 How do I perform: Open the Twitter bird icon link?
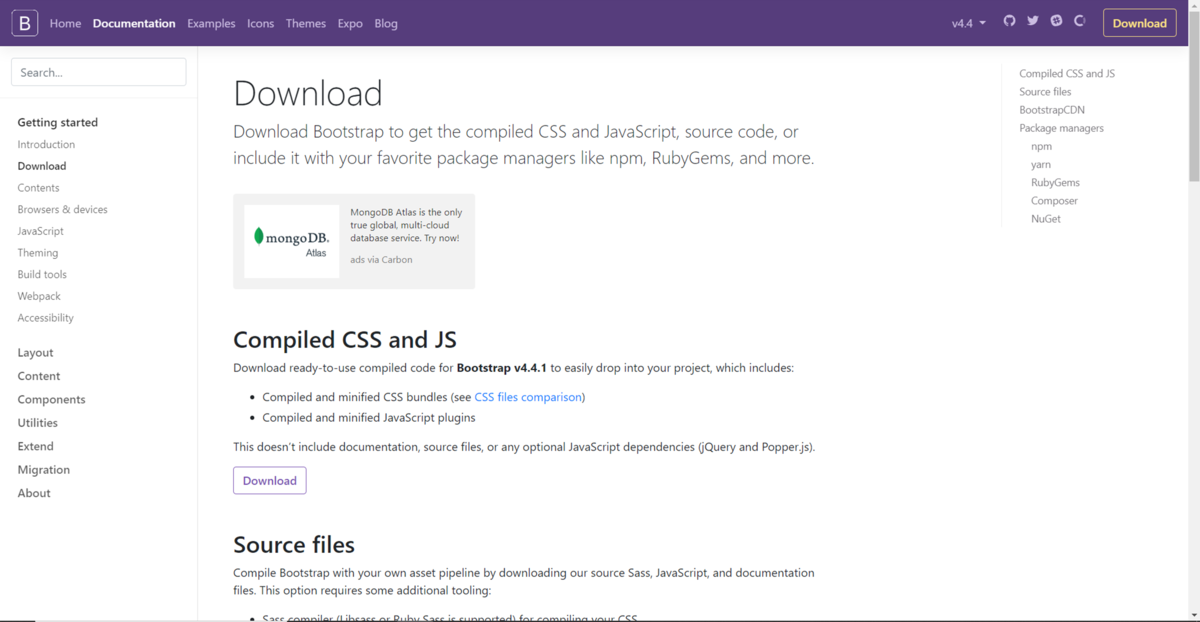(x=1033, y=21)
